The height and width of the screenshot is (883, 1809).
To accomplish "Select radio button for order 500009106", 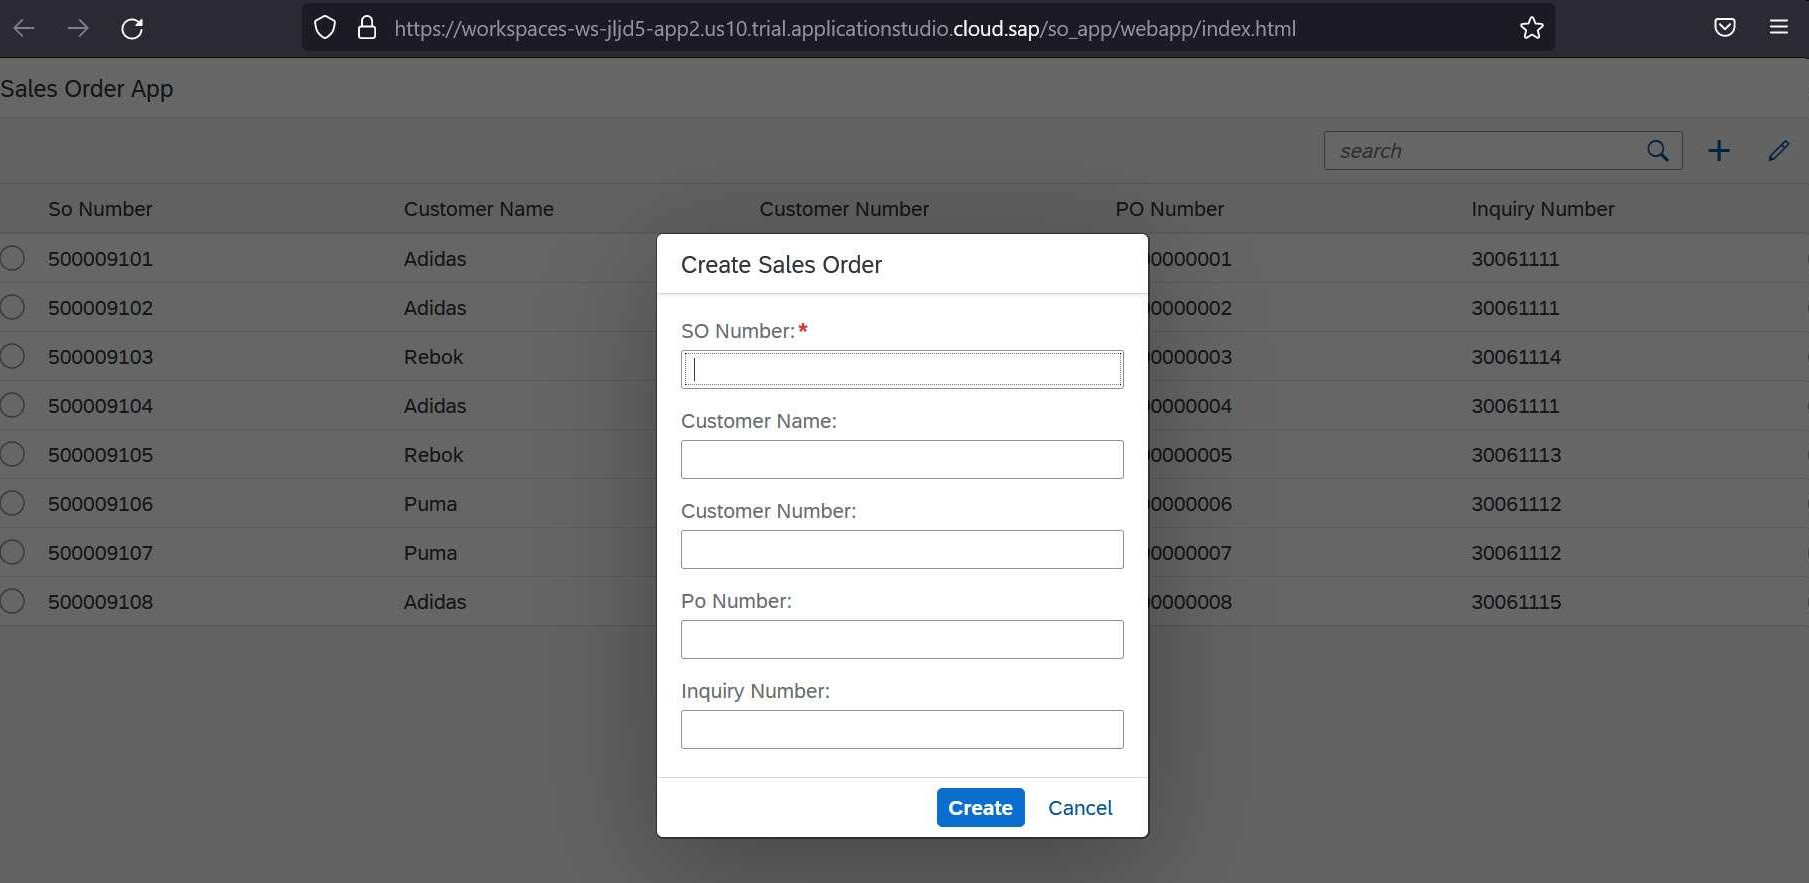I will (13, 504).
